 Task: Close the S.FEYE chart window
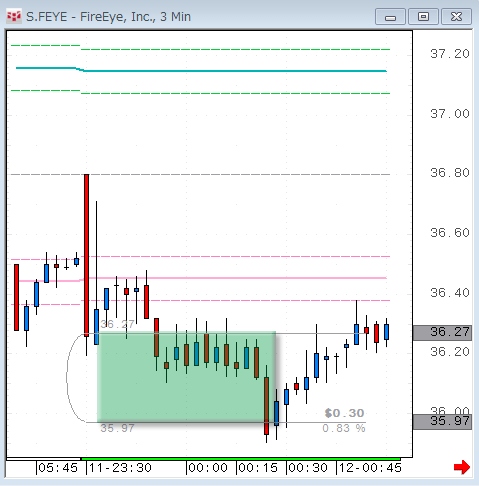456,17
